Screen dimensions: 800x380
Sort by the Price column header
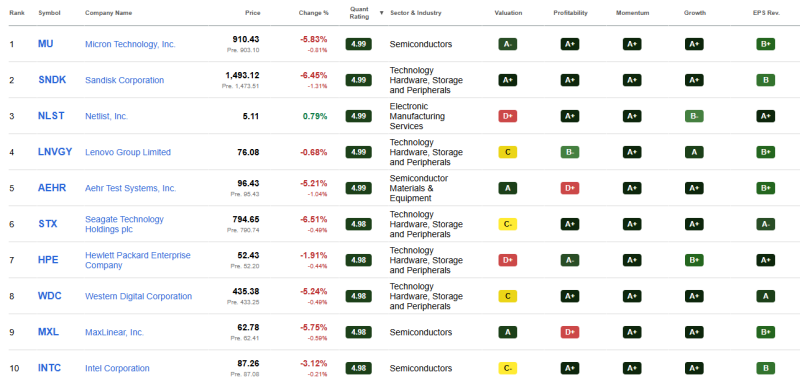pos(253,13)
